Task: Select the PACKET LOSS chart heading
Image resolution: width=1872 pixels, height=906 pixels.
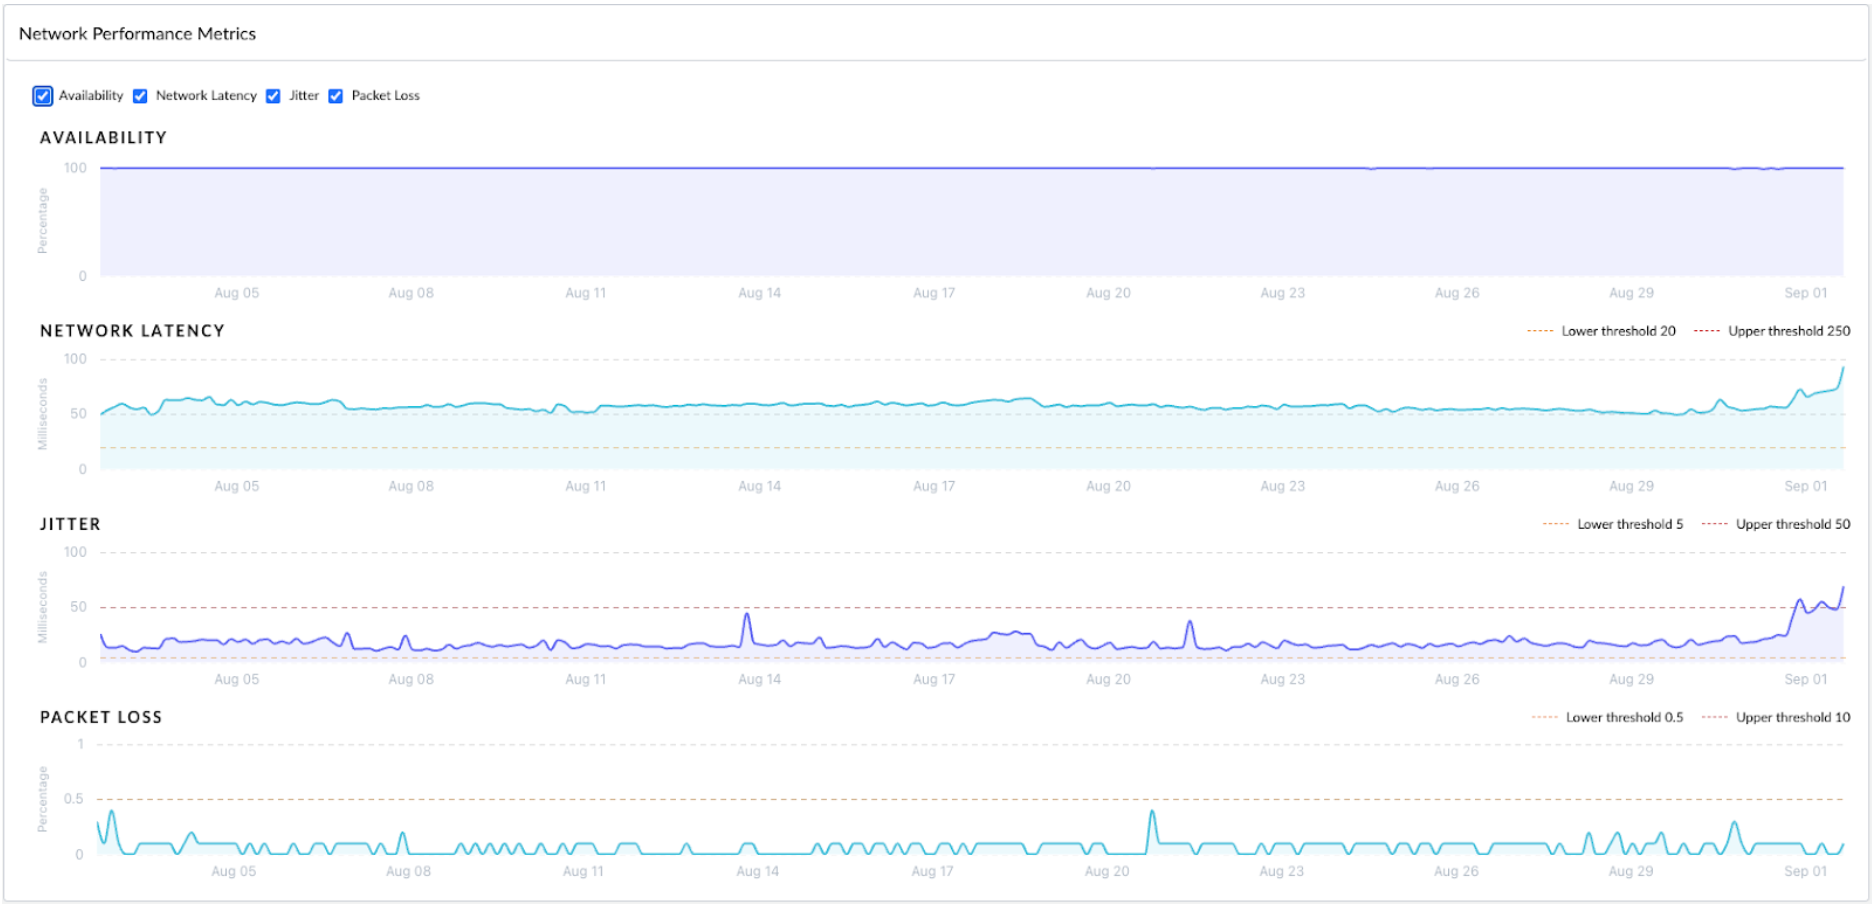Action: click(101, 717)
